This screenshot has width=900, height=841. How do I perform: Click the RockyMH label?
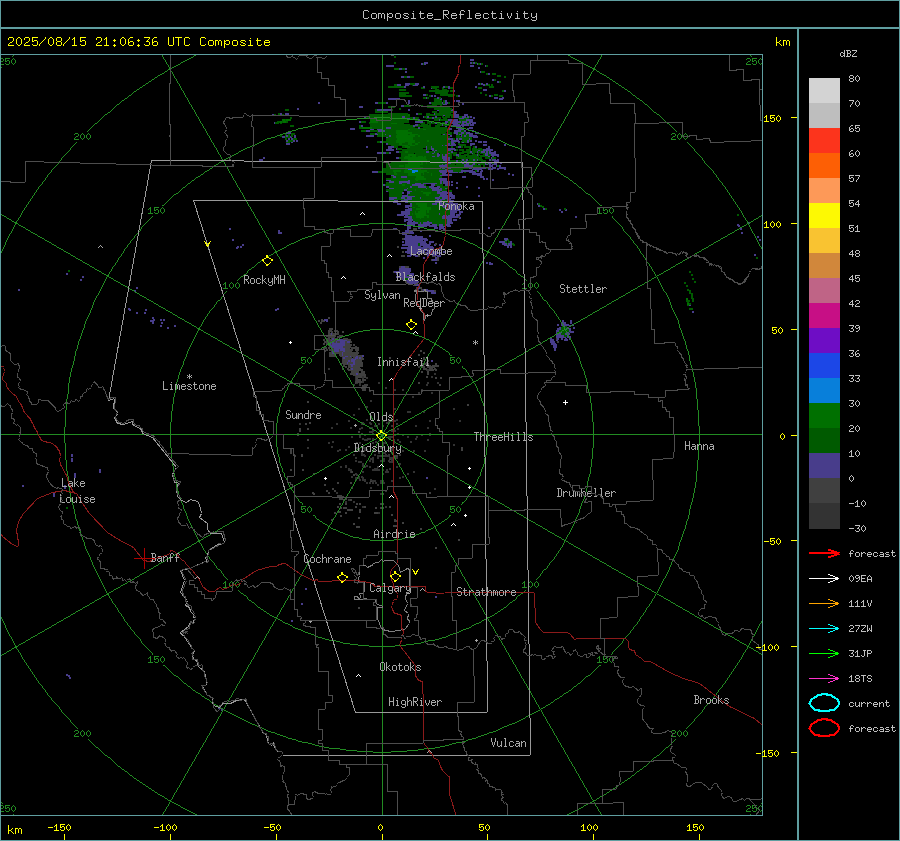(x=264, y=280)
